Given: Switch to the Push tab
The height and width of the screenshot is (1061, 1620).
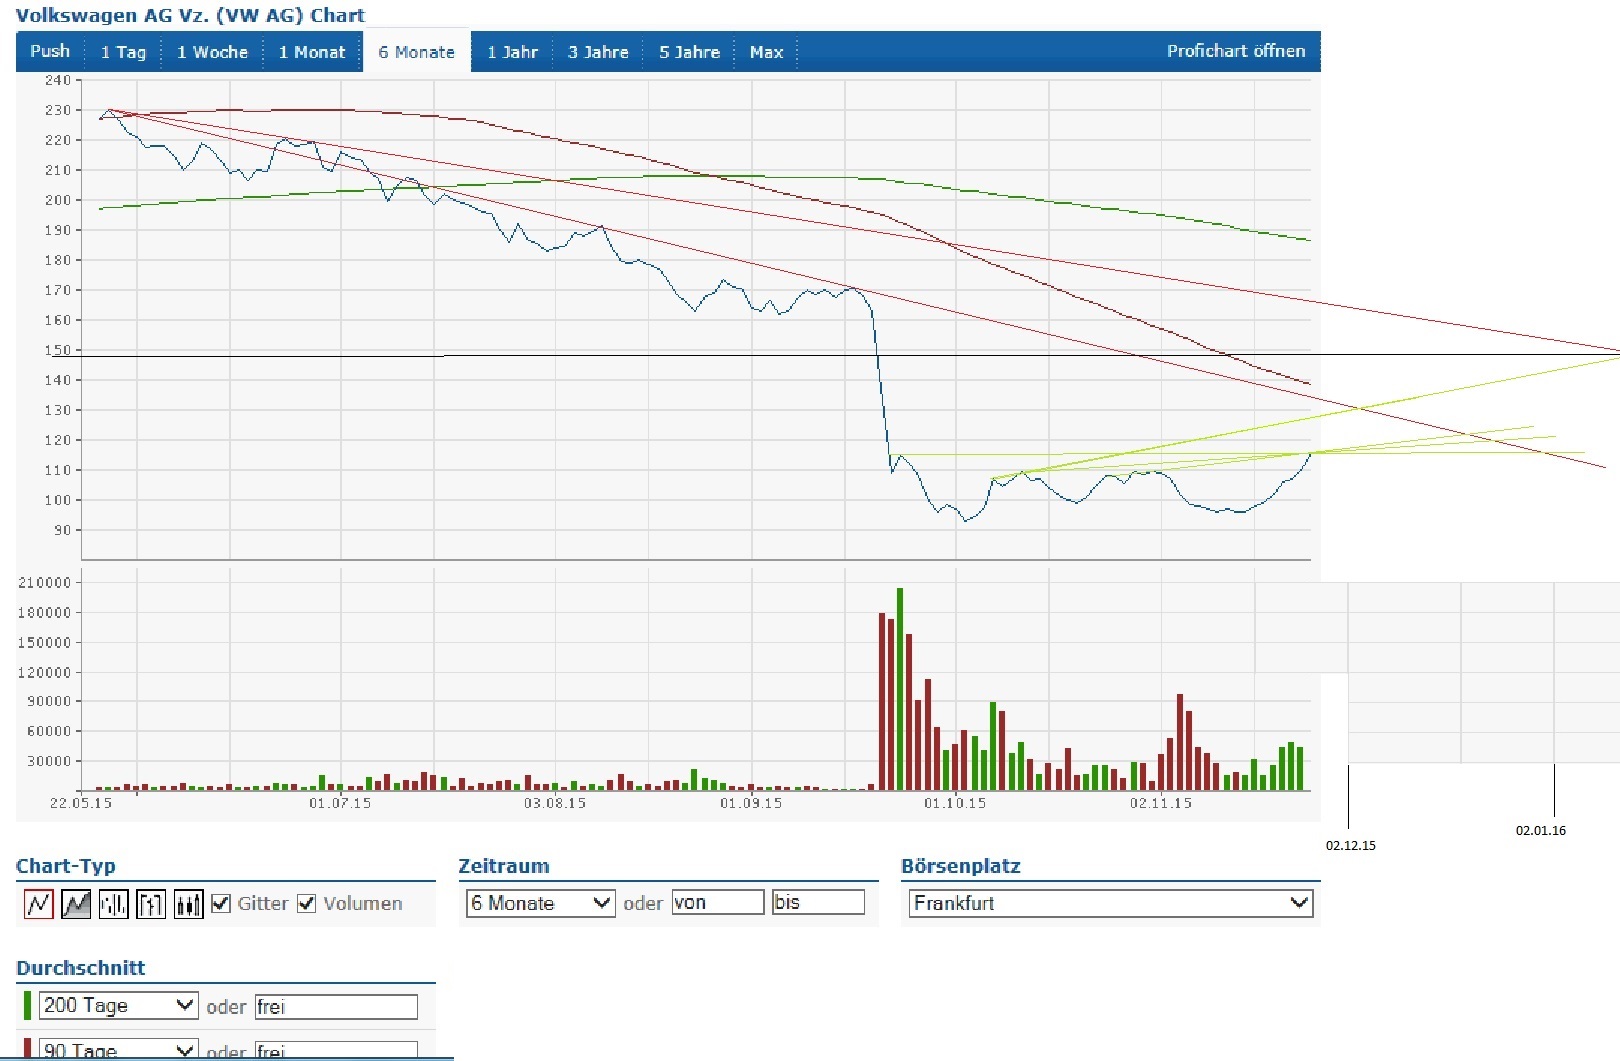Looking at the screenshot, I should pos(50,52).
